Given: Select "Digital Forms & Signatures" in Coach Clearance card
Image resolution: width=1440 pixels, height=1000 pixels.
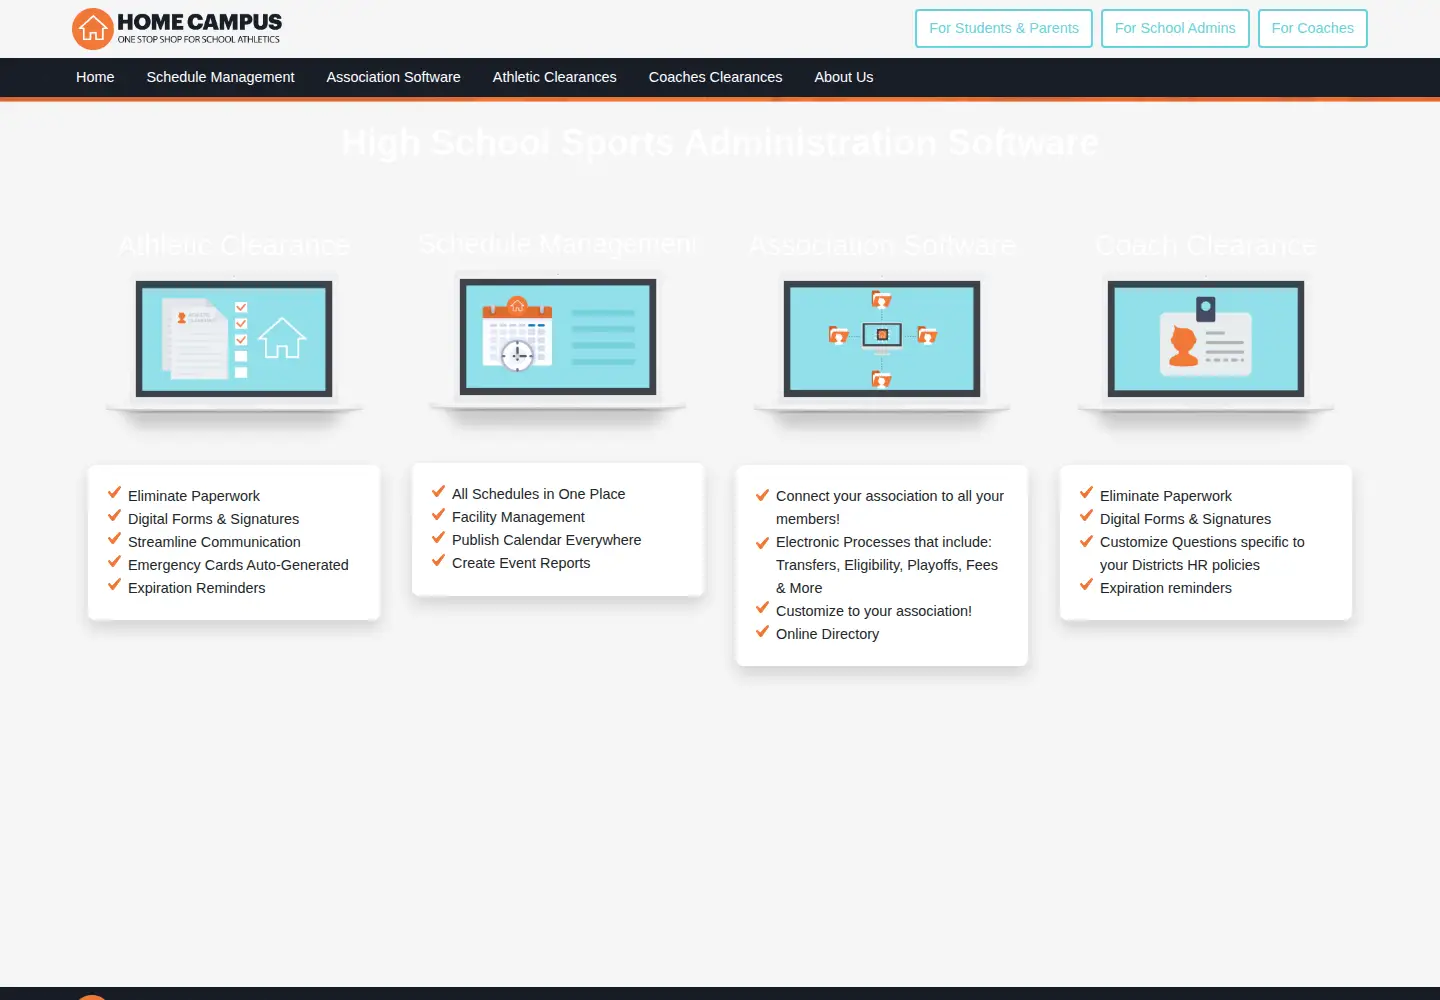Looking at the screenshot, I should [1185, 519].
